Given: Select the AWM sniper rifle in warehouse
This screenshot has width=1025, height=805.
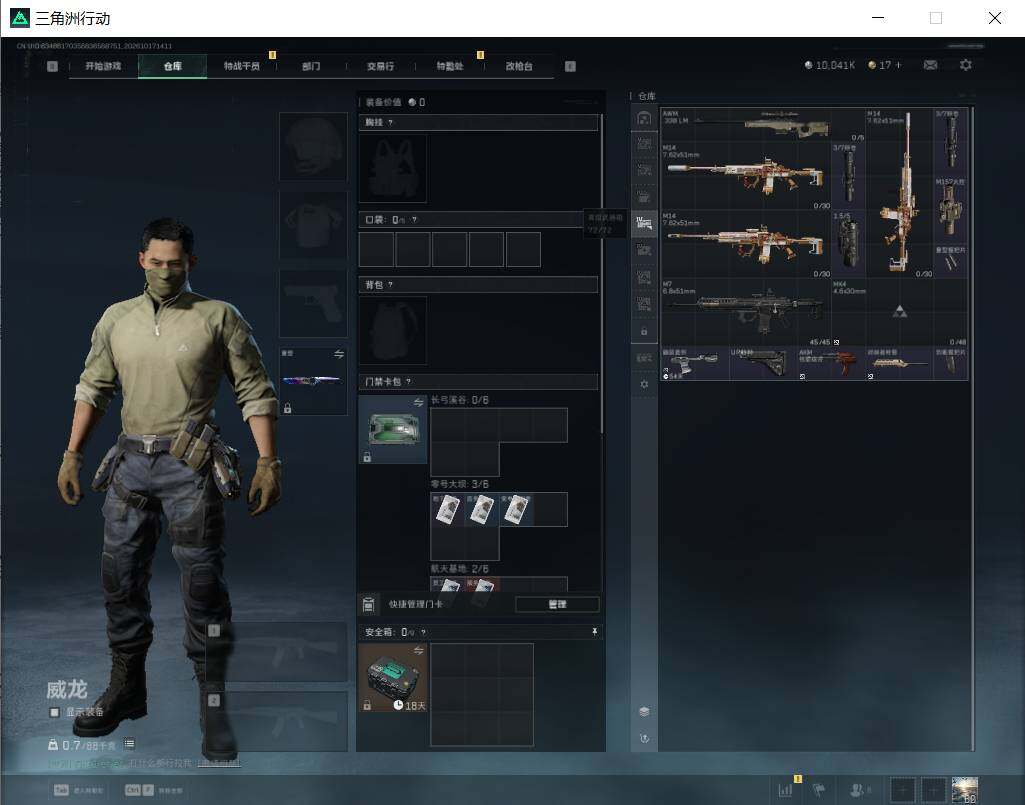Looking at the screenshot, I should click(x=762, y=124).
